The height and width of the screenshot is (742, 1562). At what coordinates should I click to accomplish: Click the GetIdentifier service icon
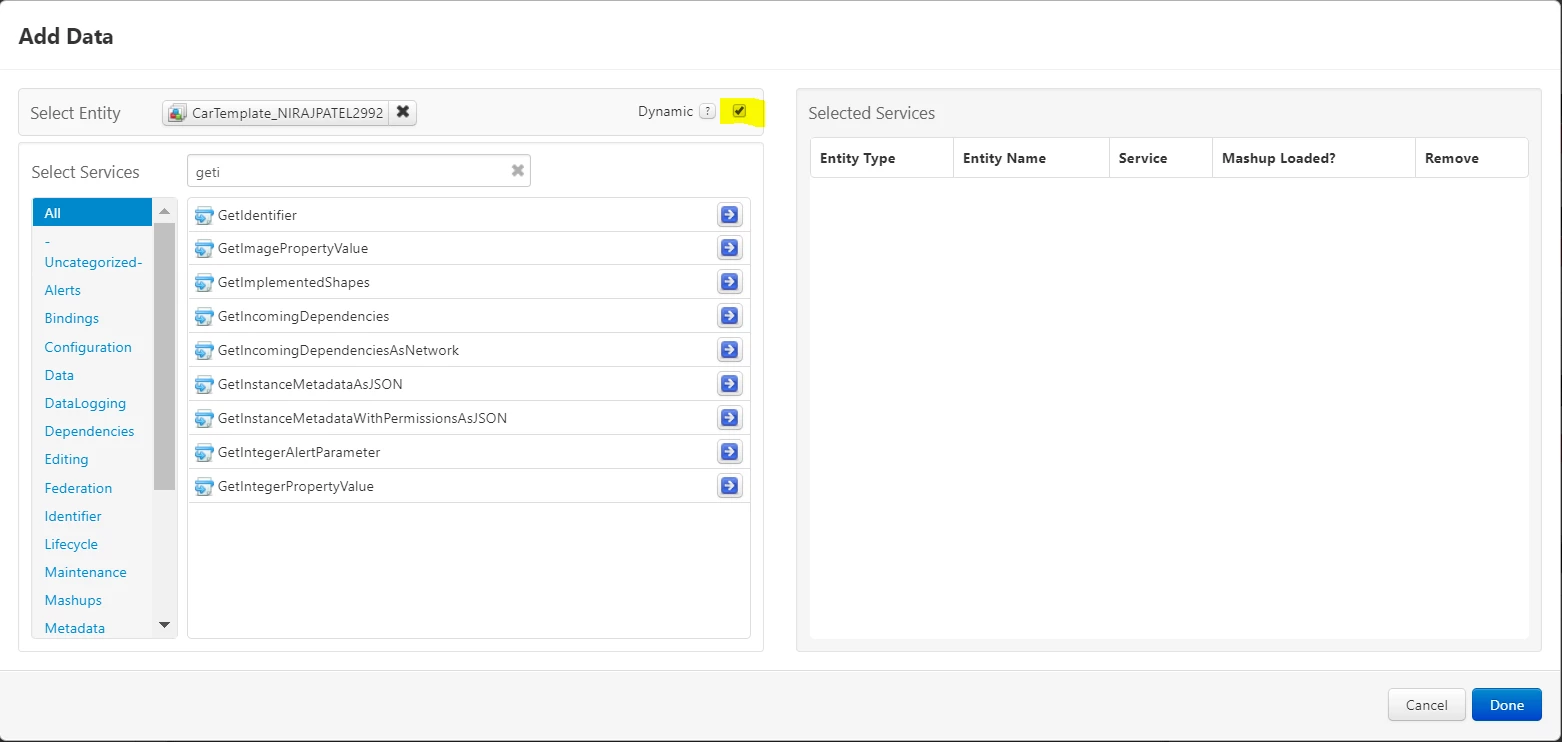[204, 215]
